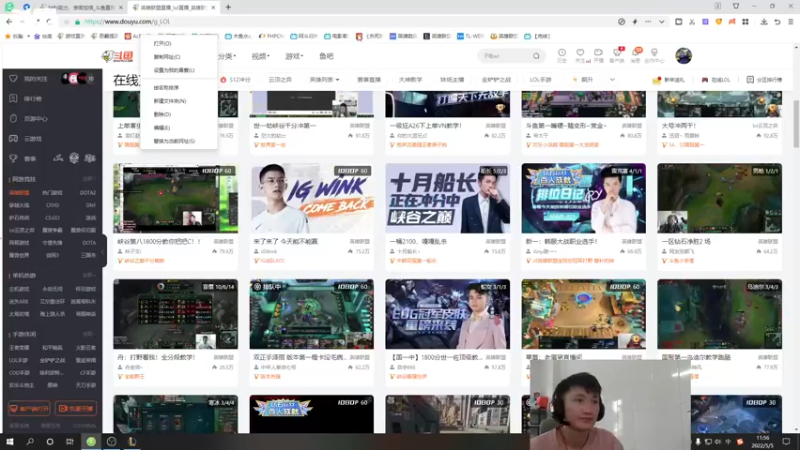
Task: Expand more category tags chevron
Action: 612,80
